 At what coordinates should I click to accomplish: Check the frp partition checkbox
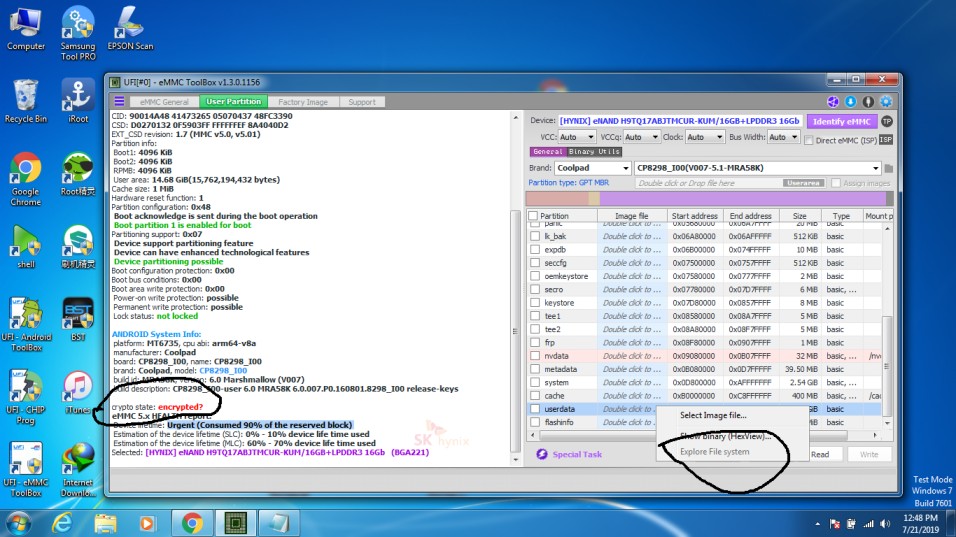click(x=535, y=343)
